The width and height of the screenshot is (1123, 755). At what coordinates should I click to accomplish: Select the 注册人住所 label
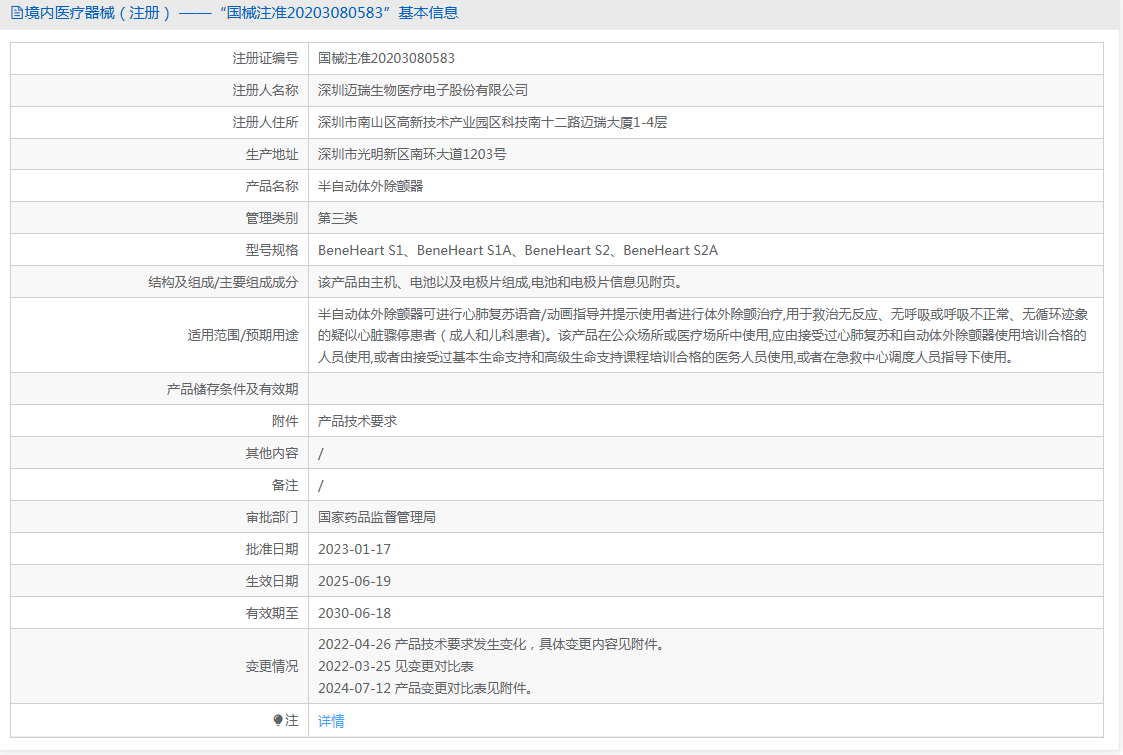click(265, 122)
